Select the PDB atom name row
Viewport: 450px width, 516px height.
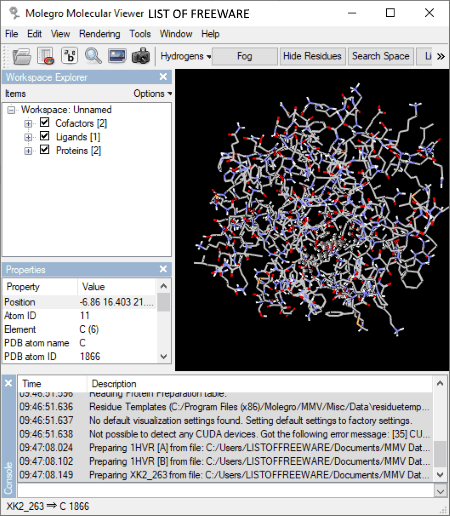coord(80,343)
